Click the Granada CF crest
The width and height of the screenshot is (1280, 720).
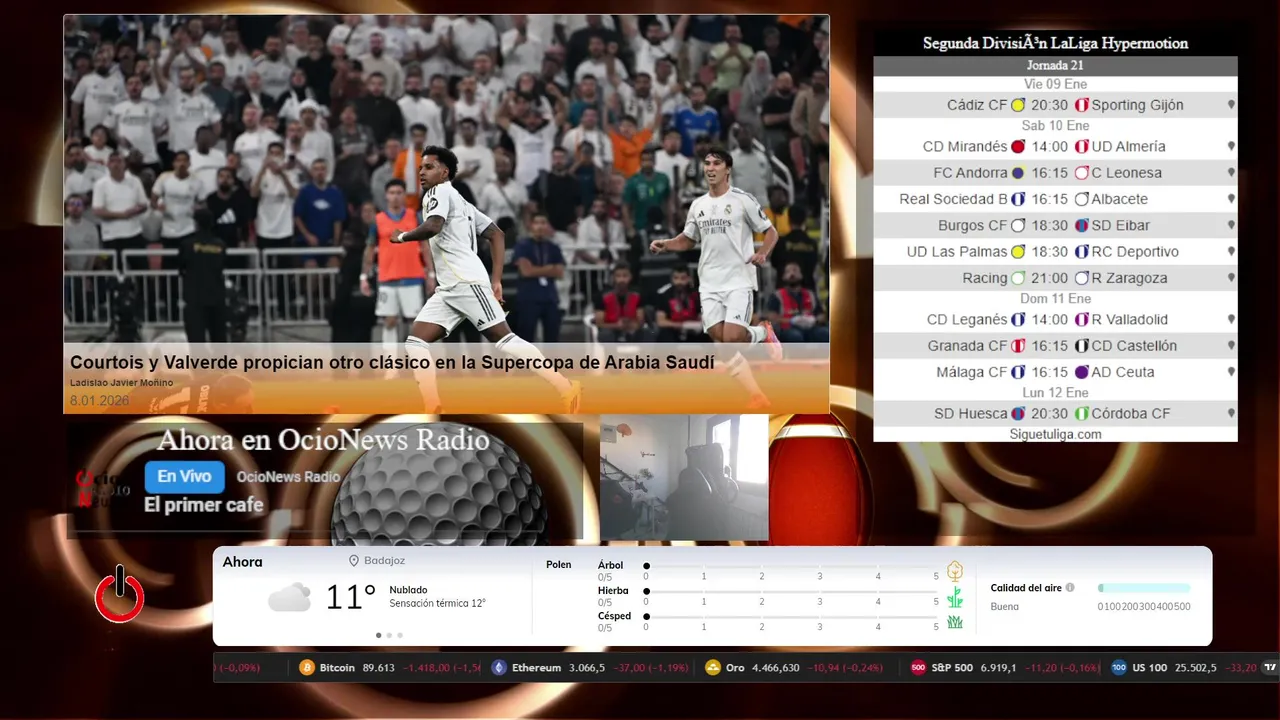[x=1018, y=346]
